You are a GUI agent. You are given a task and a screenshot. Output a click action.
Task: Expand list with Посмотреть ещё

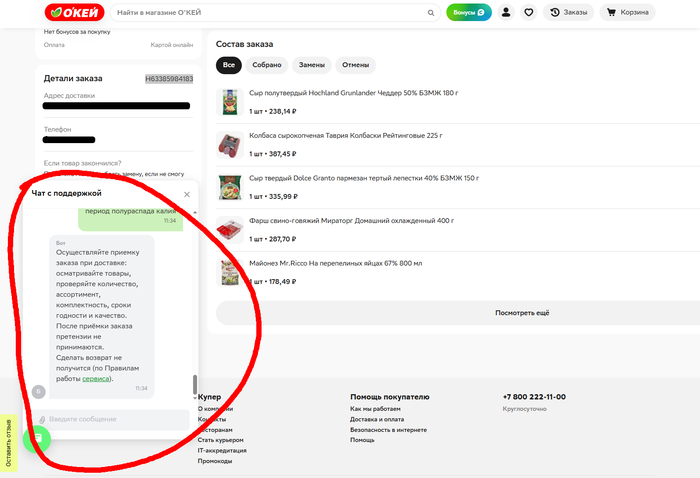point(521,313)
